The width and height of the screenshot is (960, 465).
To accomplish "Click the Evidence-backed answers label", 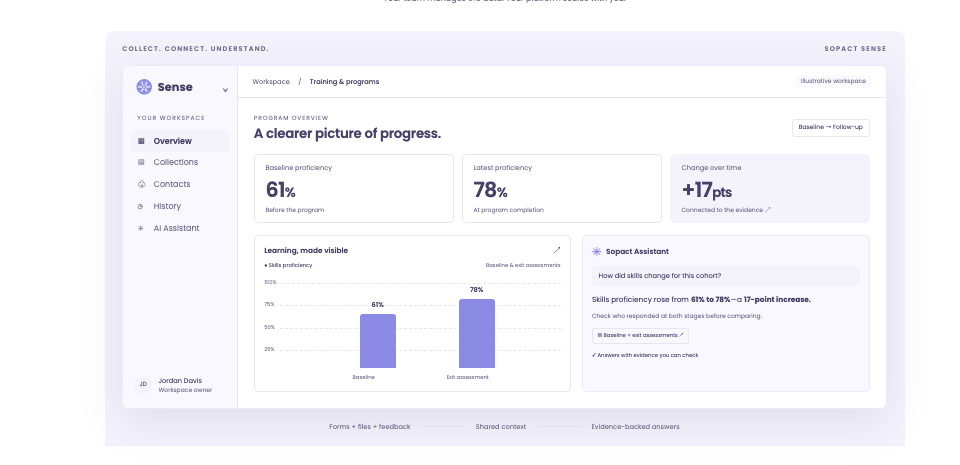I will tap(636, 426).
